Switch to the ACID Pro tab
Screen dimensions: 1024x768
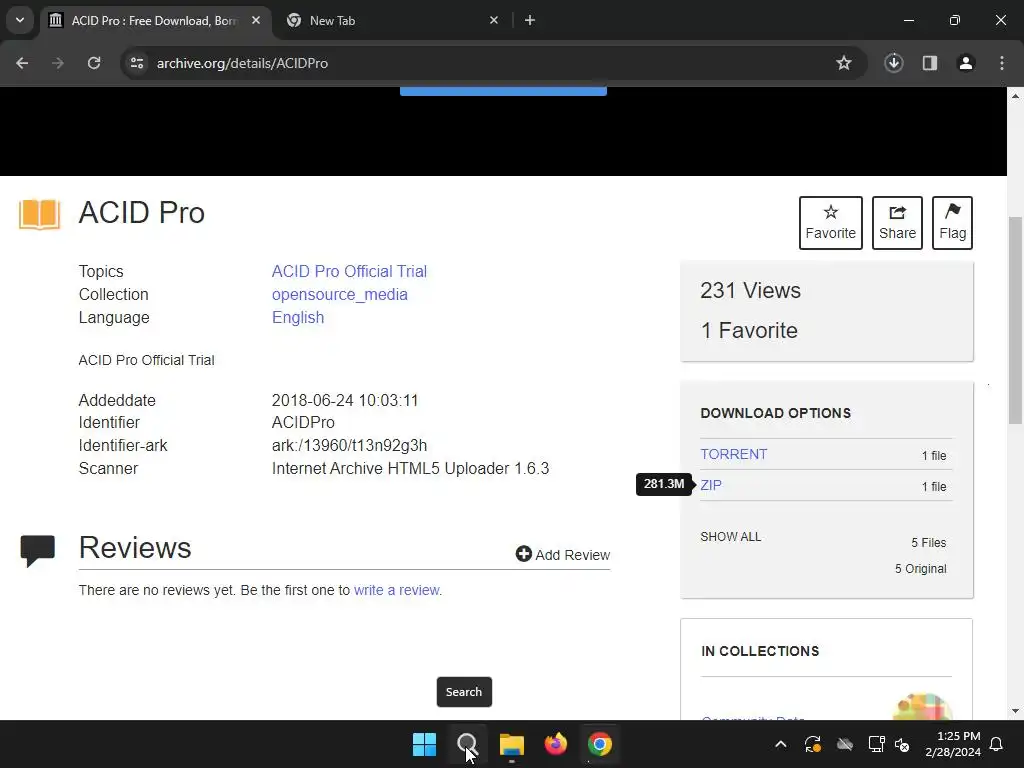pos(155,20)
